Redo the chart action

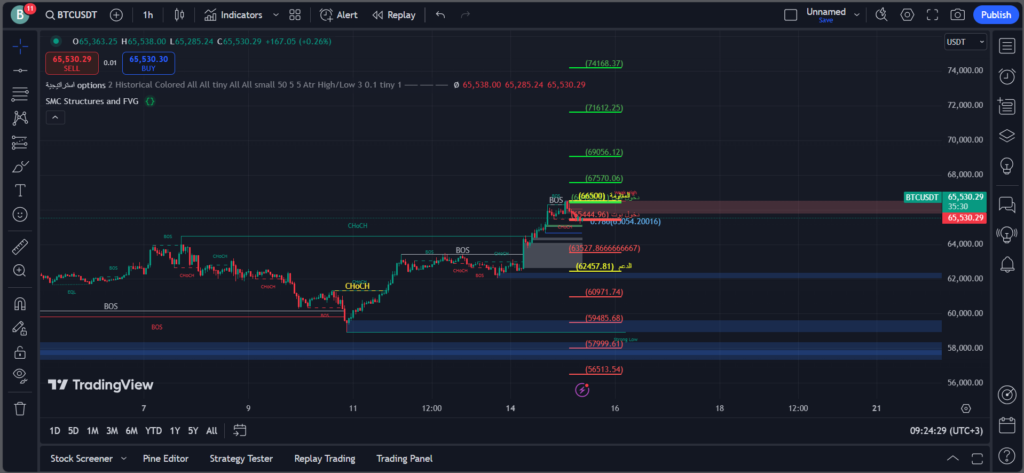pyautogui.click(x=465, y=14)
